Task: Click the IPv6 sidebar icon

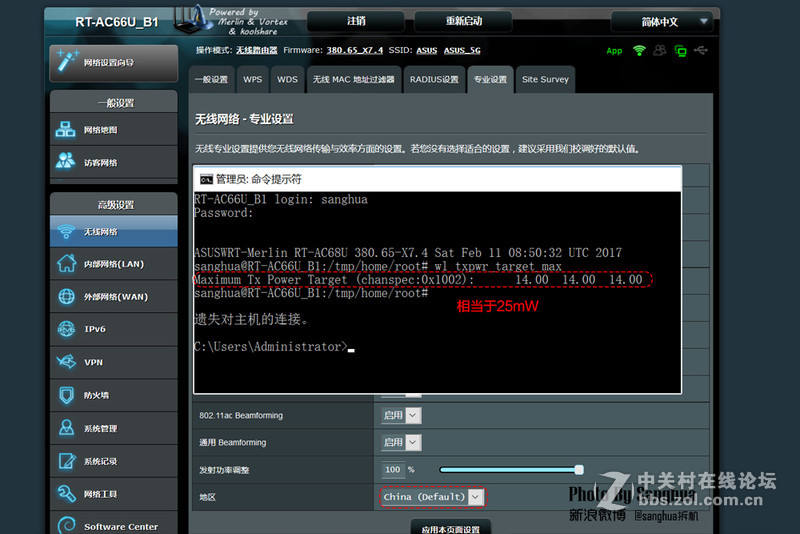Action: (66, 329)
